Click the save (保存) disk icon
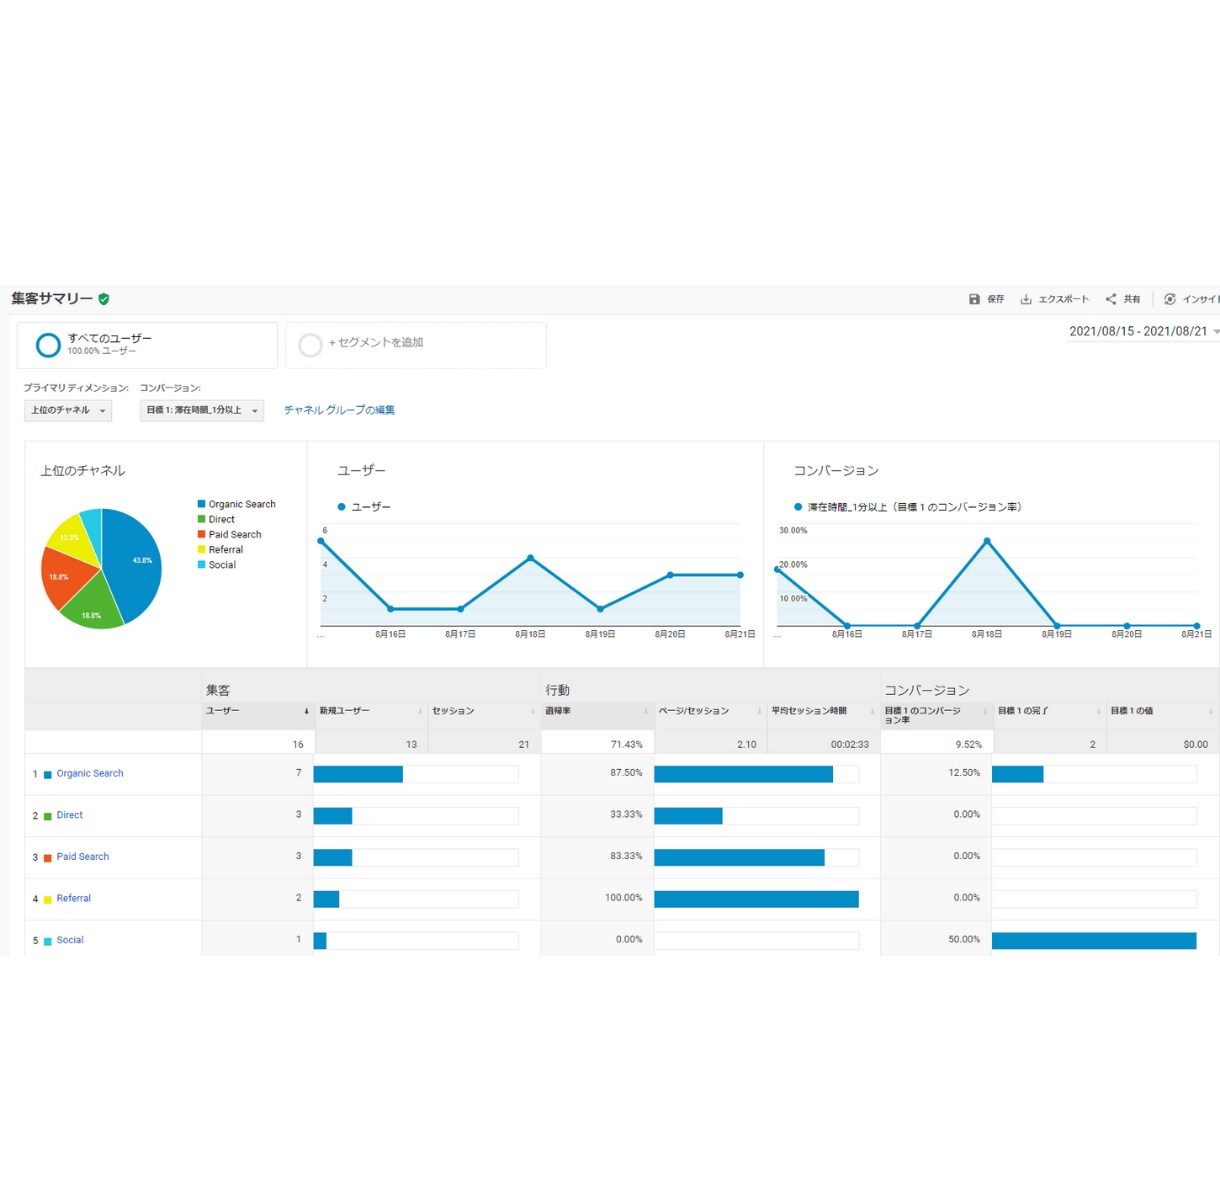 [974, 299]
